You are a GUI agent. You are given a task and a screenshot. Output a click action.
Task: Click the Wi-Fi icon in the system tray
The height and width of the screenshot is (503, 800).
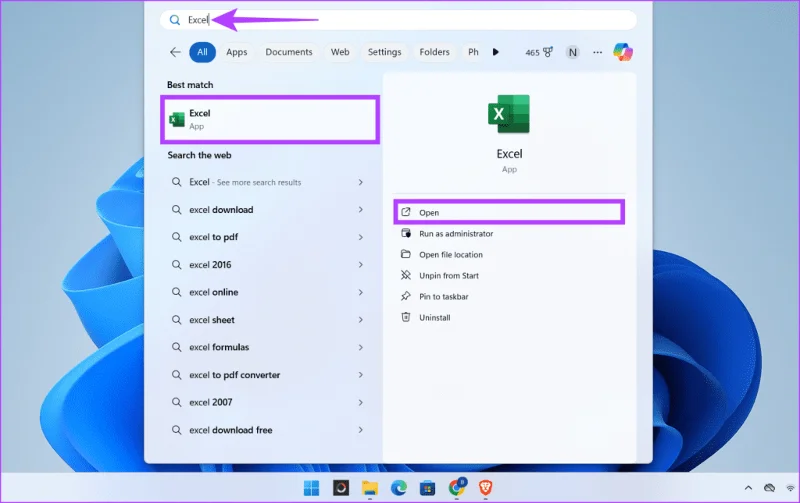(x=791, y=488)
